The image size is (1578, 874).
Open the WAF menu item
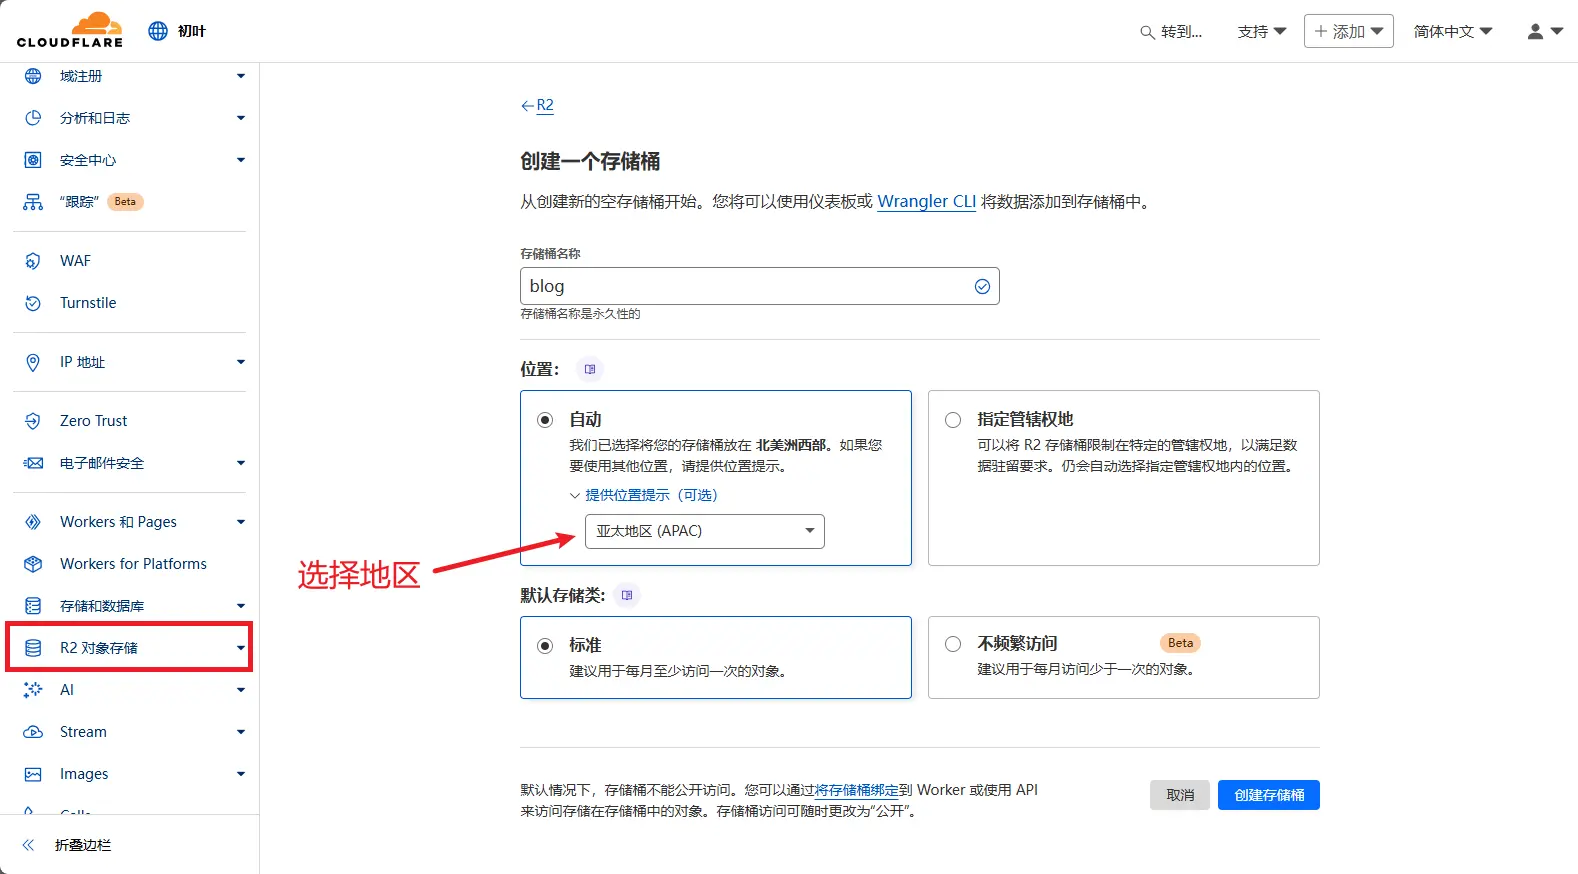point(75,261)
